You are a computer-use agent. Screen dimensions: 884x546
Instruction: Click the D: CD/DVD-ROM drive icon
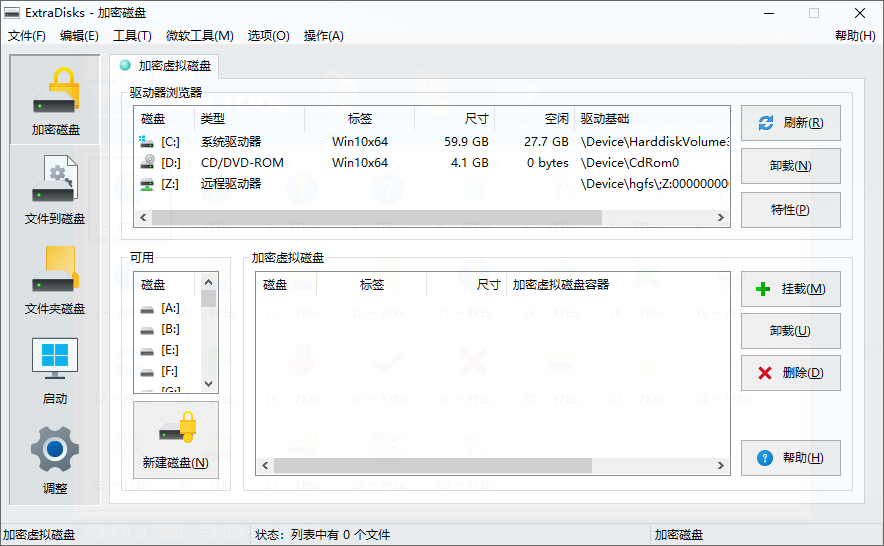147,162
